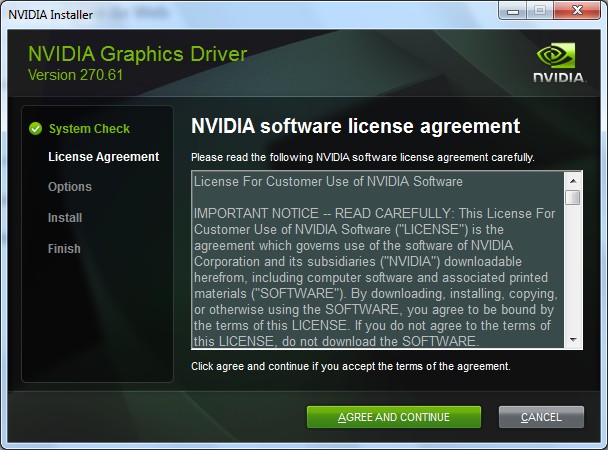Image resolution: width=608 pixels, height=450 pixels.
Task: Select the System Check step label
Action: tap(89, 129)
